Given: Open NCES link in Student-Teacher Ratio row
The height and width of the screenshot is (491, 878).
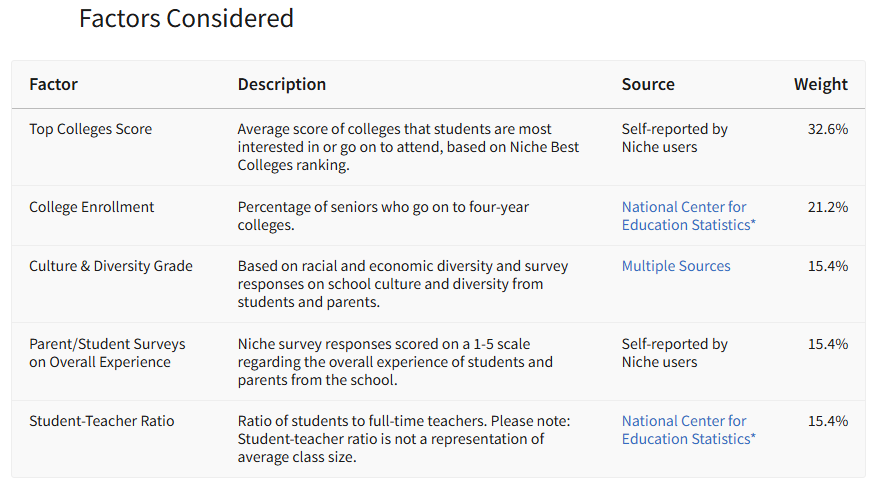Looking at the screenshot, I should click(x=688, y=430).
